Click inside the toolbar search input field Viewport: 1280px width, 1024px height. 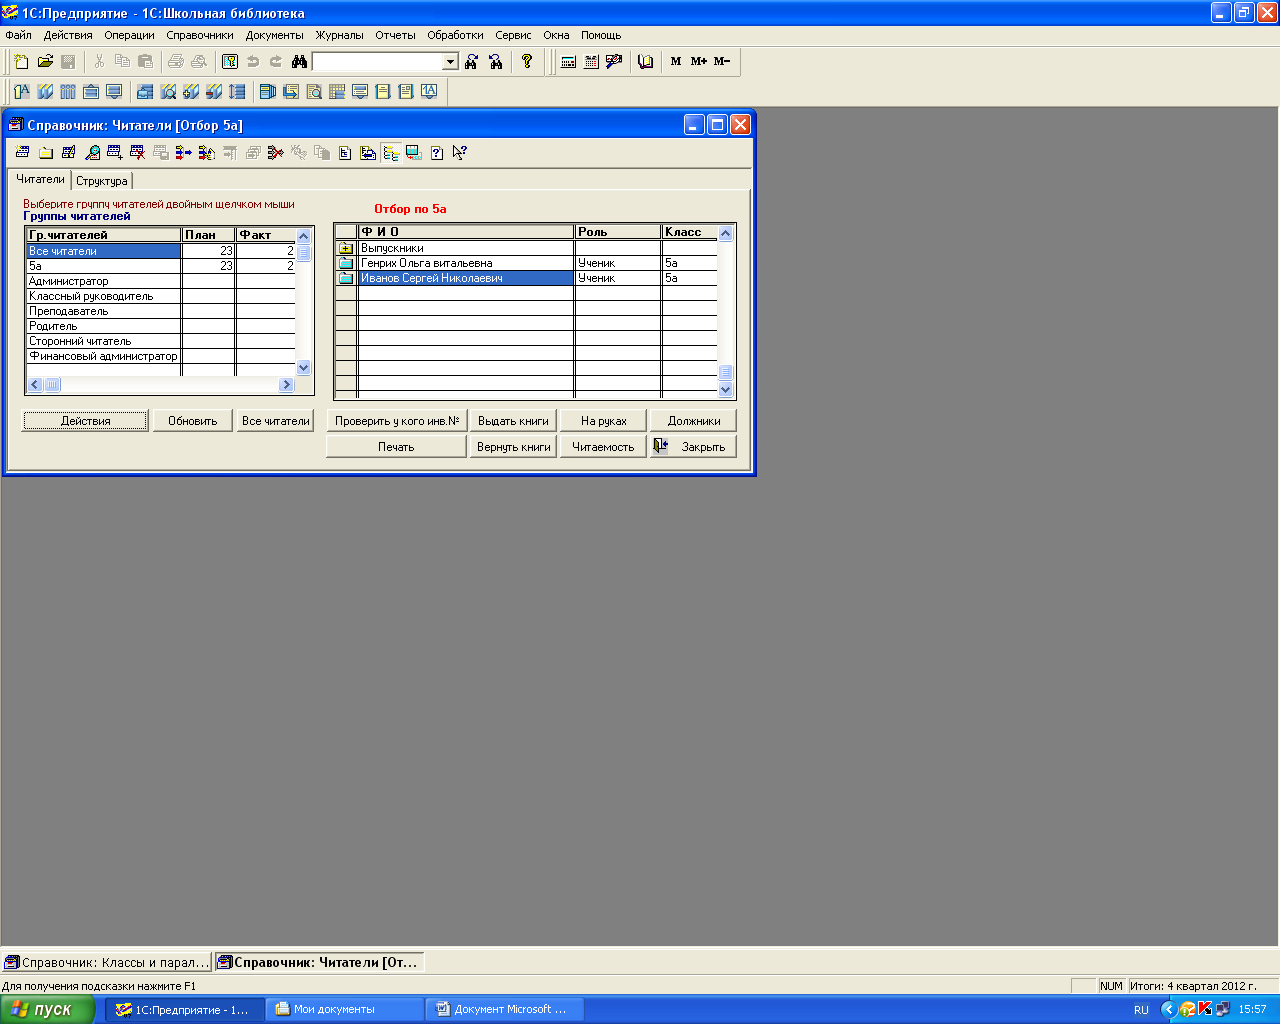(378, 62)
